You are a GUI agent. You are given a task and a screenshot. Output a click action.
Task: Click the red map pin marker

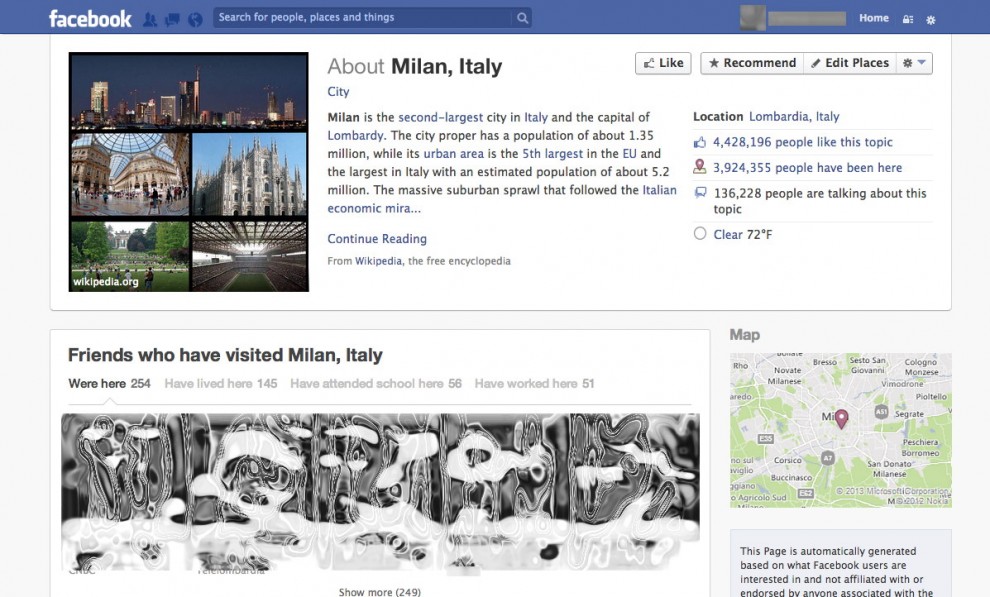841,418
